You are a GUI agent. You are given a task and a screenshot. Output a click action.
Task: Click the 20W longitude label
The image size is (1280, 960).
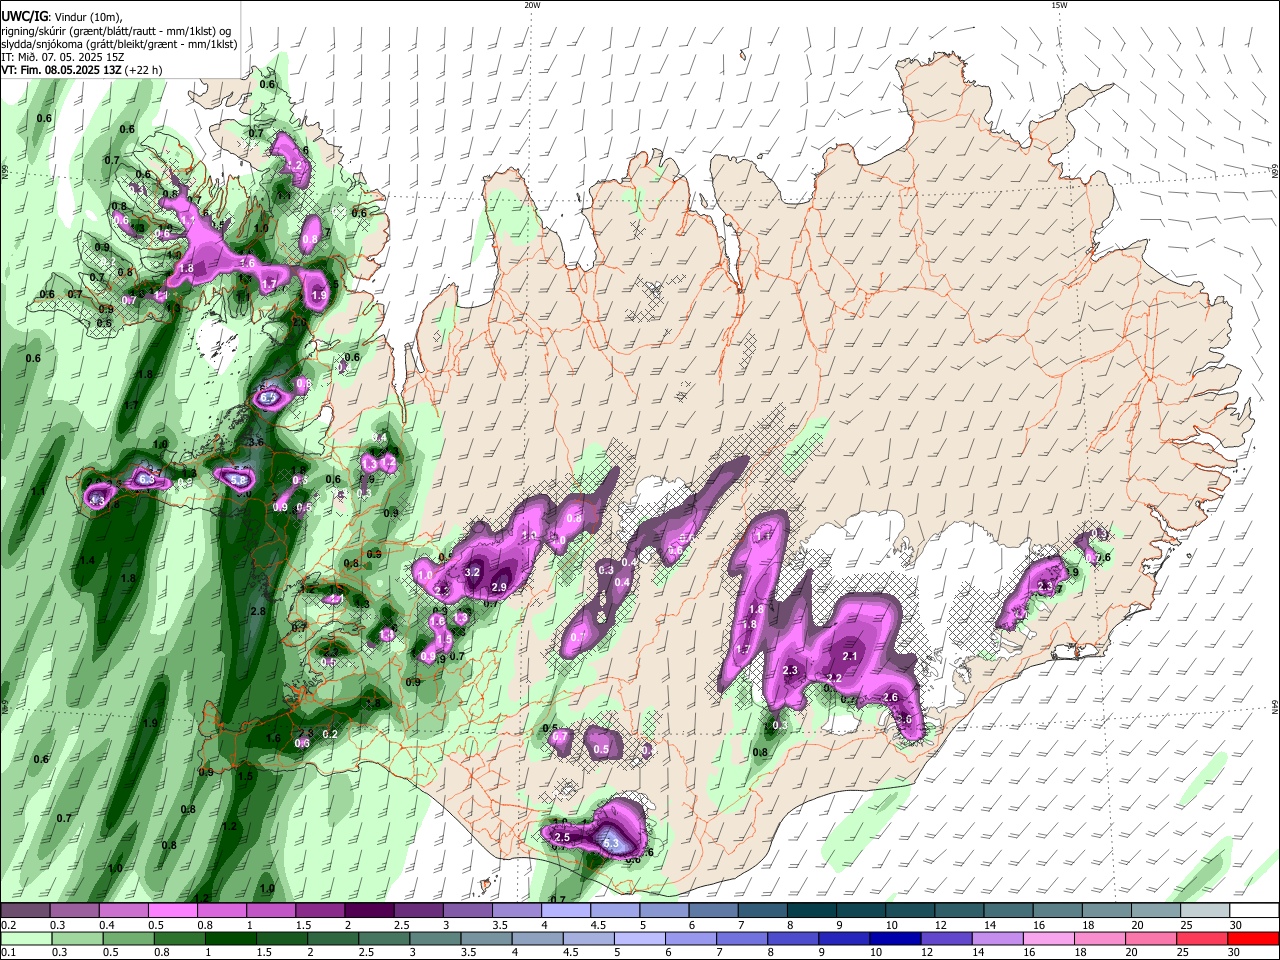click(532, 5)
